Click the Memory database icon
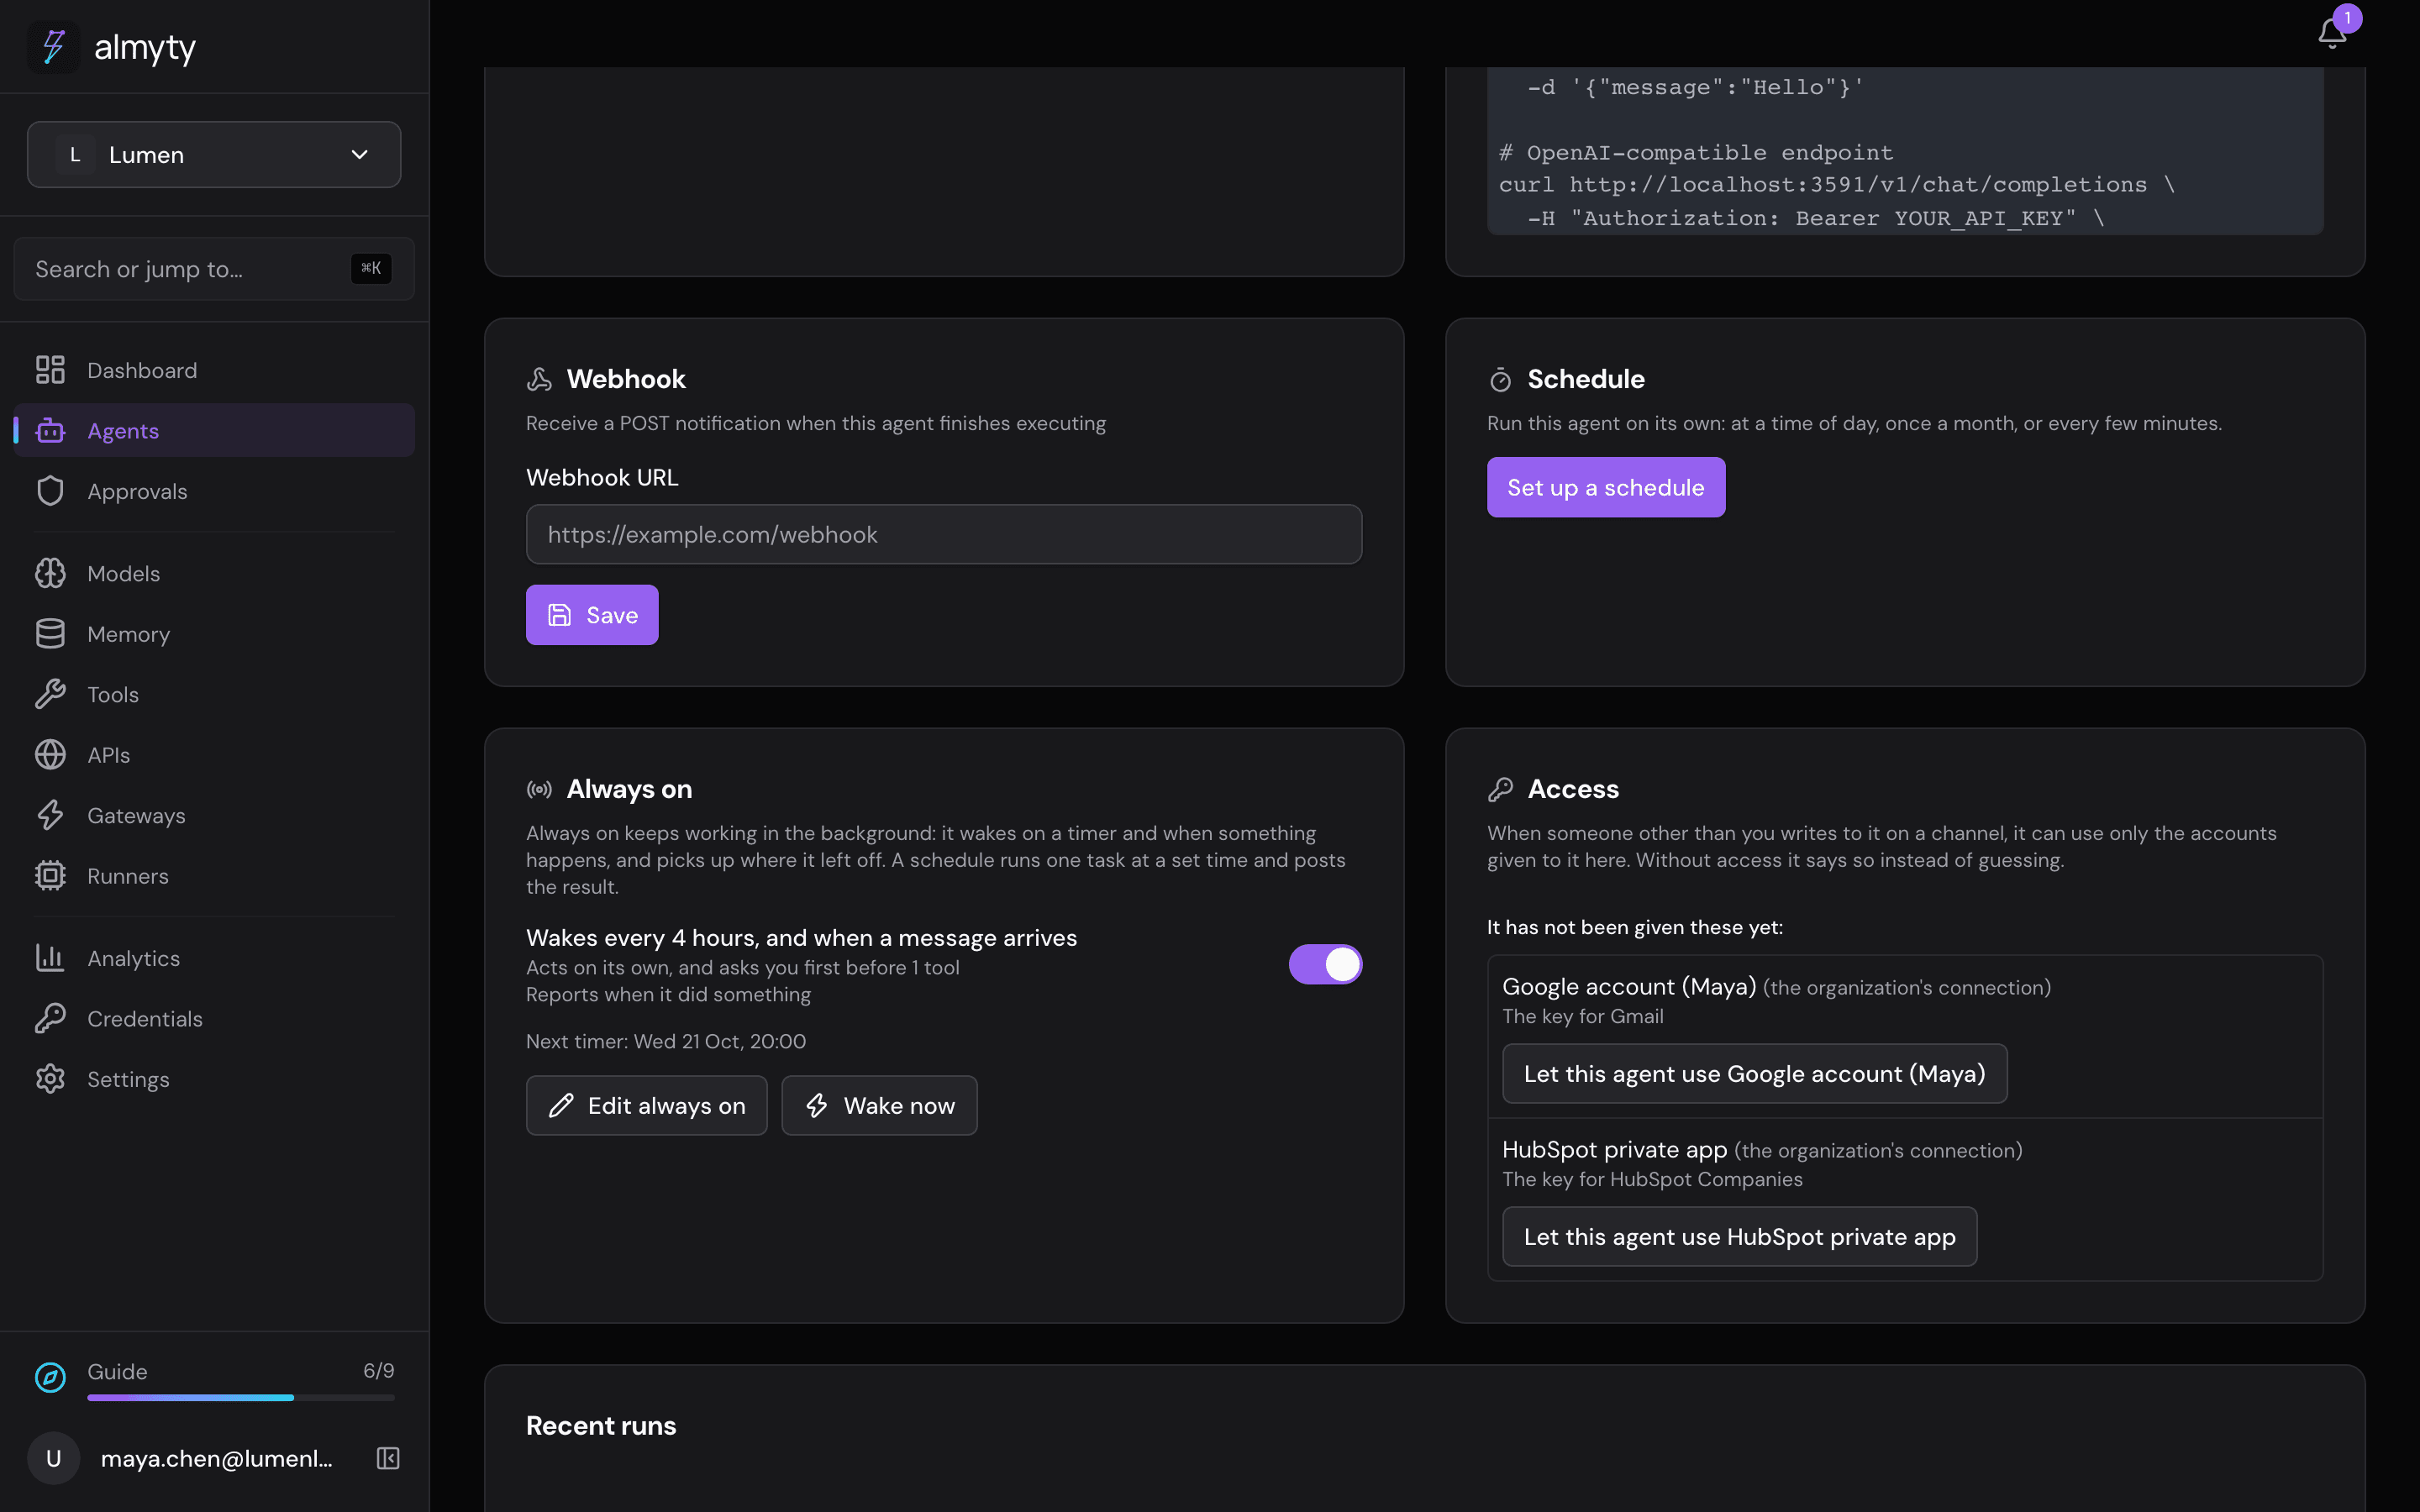 (50, 633)
